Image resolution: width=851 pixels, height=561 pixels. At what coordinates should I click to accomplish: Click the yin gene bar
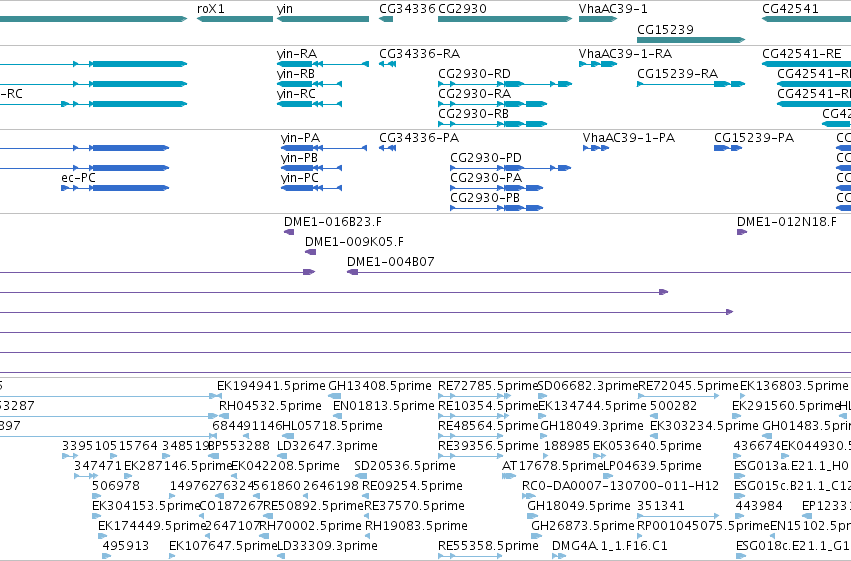point(323,19)
